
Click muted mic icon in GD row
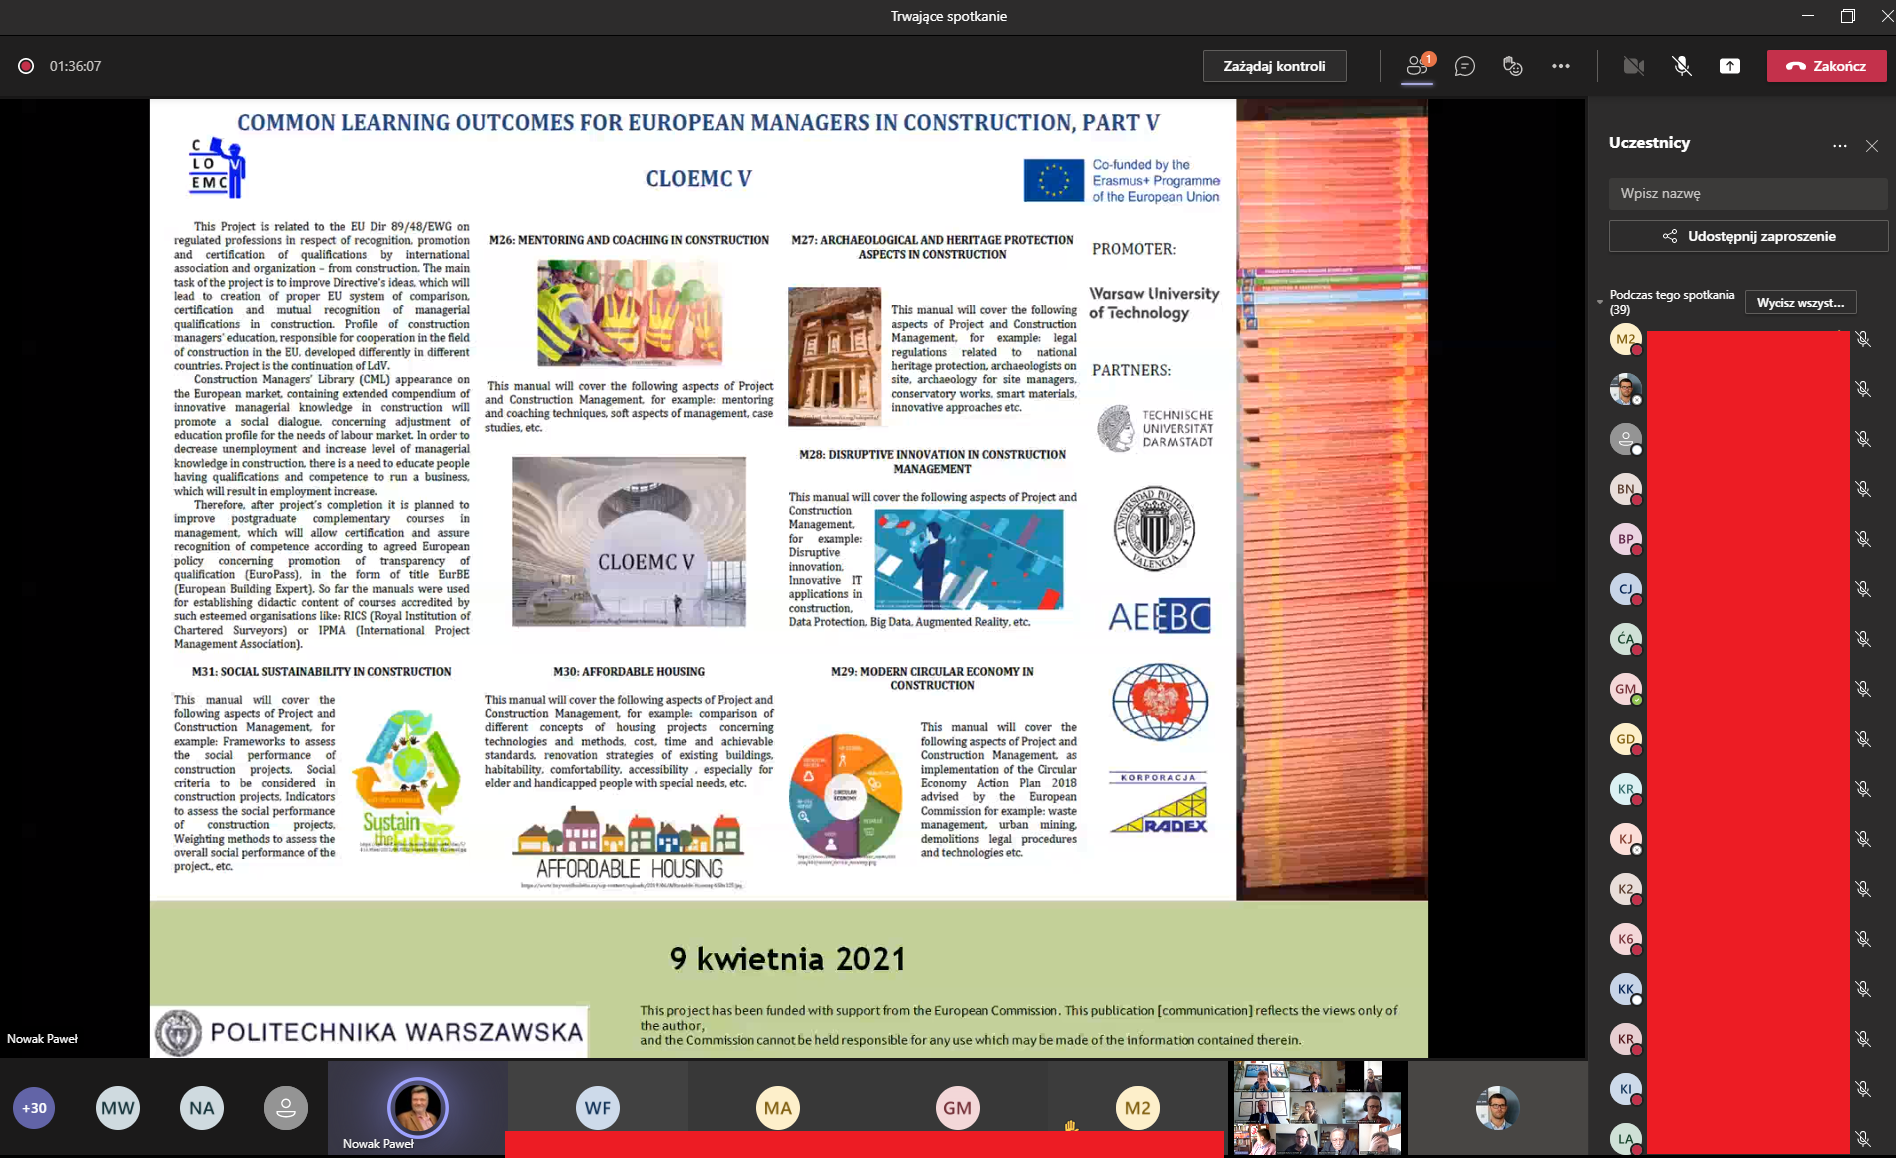coord(1863,739)
